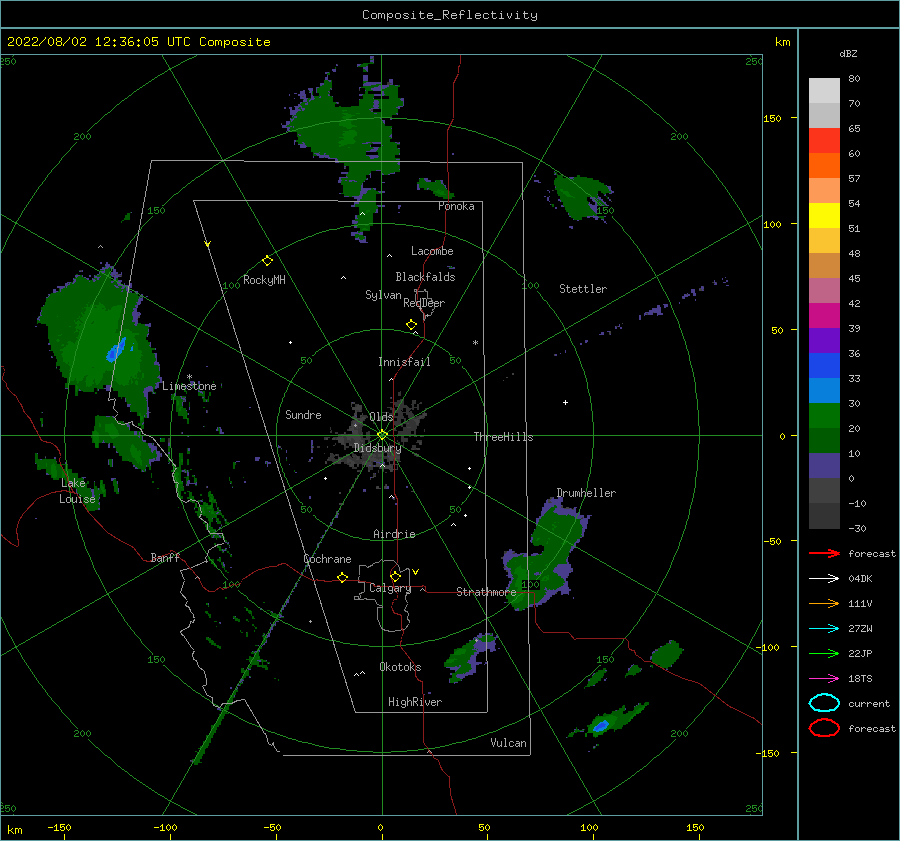
Task: Click the yellow diamond marker in Calgary
Action: pos(395,576)
